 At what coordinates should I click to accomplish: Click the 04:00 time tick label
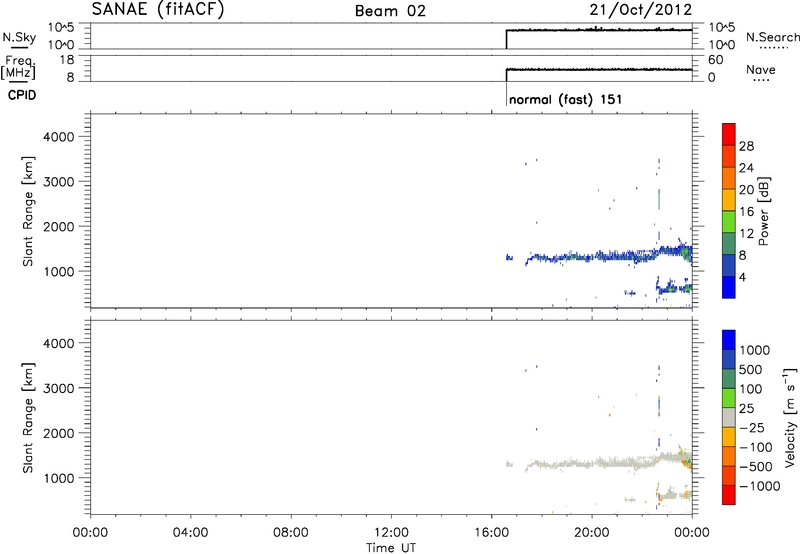tap(190, 533)
